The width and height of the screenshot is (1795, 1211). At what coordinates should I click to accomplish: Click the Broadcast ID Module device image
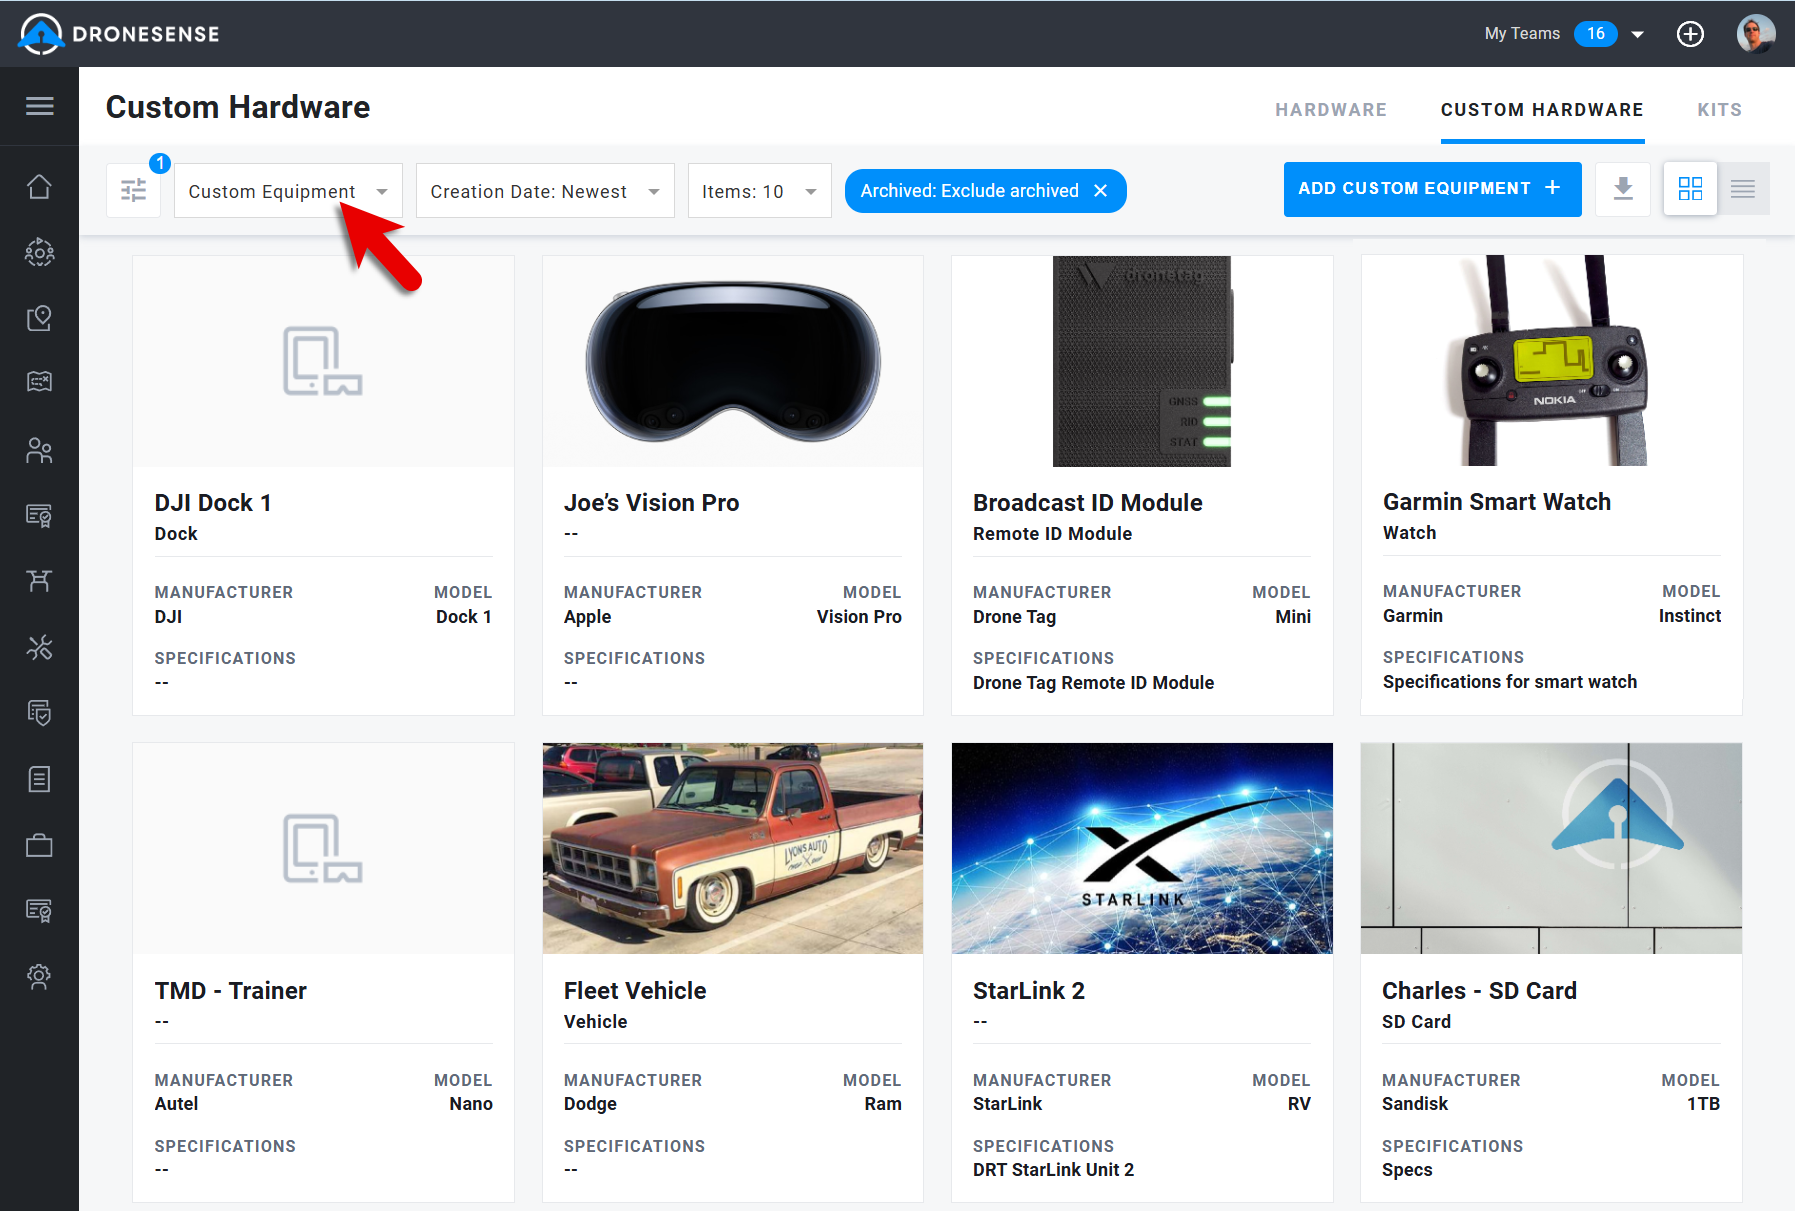click(1142, 361)
